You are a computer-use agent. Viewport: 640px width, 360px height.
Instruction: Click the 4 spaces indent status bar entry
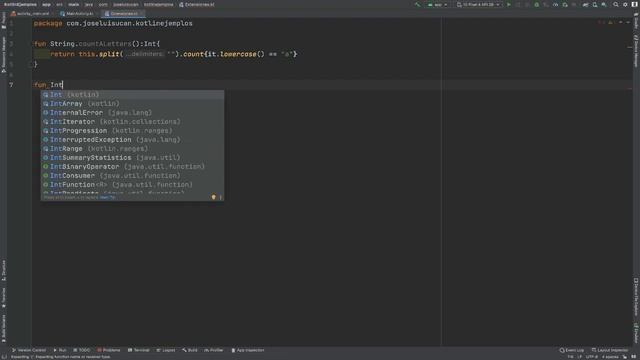coord(610,357)
